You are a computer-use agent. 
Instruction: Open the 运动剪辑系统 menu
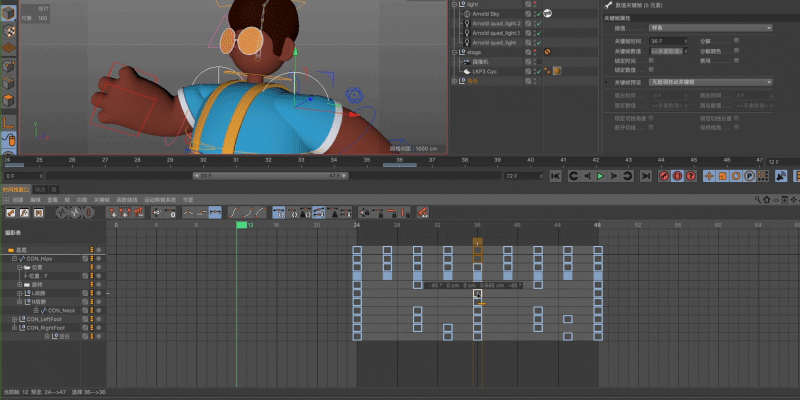point(160,200)
